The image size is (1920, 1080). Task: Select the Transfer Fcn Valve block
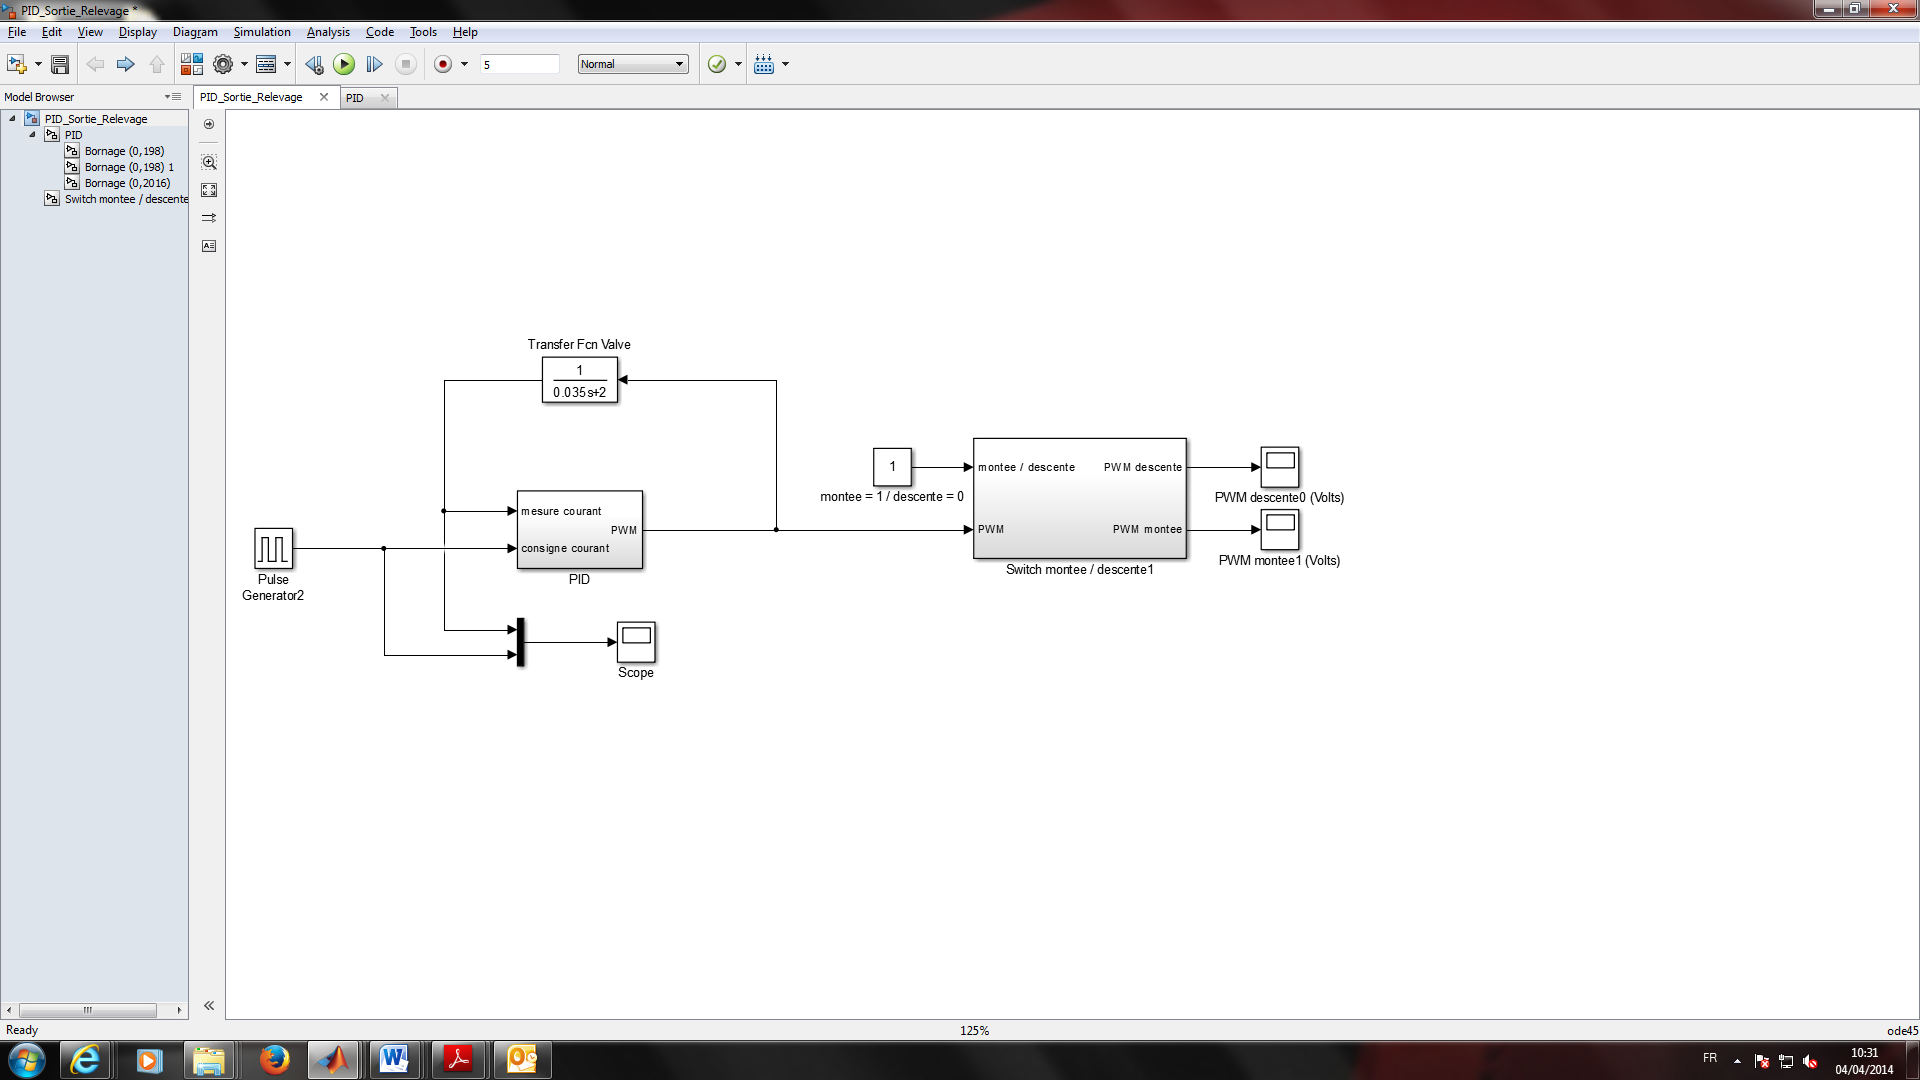pyautogui.click(x=580, y=380)
